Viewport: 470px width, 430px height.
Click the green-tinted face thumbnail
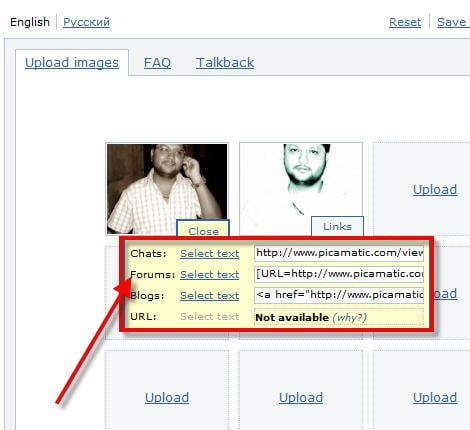(x=301, y=188)
